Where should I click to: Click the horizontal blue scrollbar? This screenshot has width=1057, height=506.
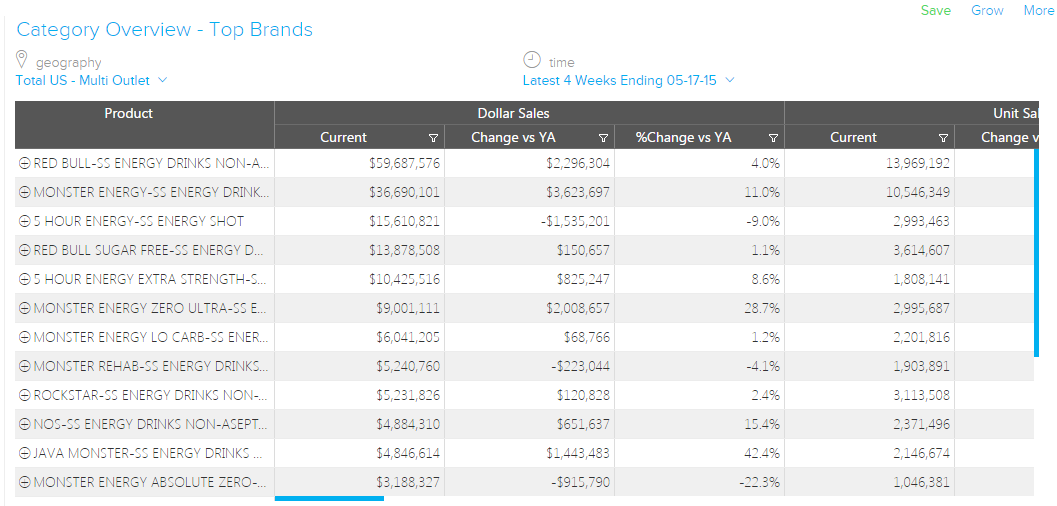(329, 498)
